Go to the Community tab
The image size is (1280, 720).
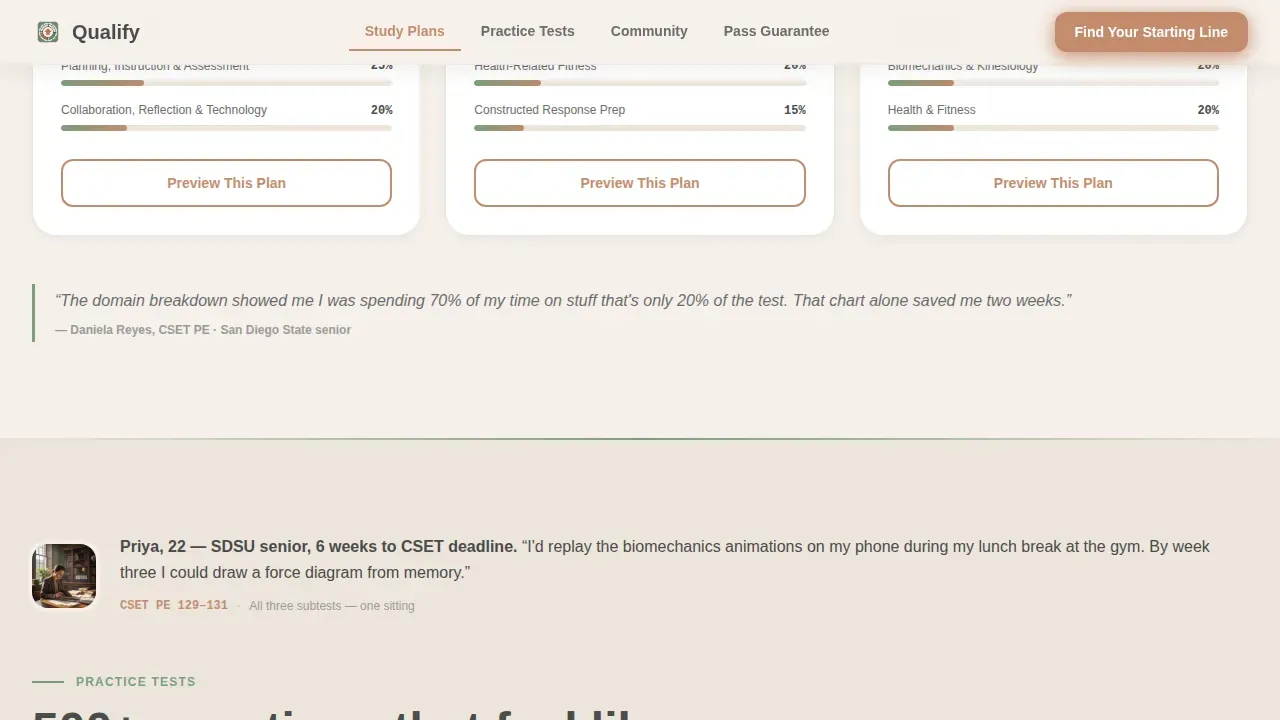pyautogui.click(x=649, y=31)
